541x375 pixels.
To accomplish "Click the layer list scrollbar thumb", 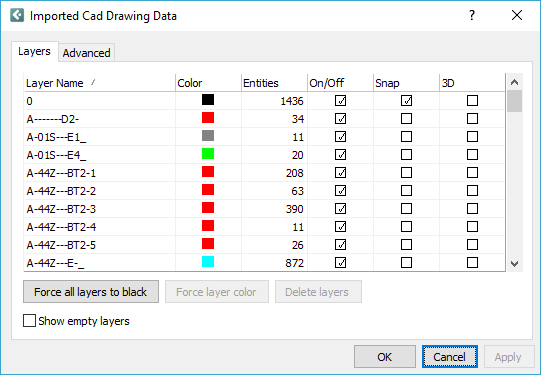I will [x=514, y=101].
